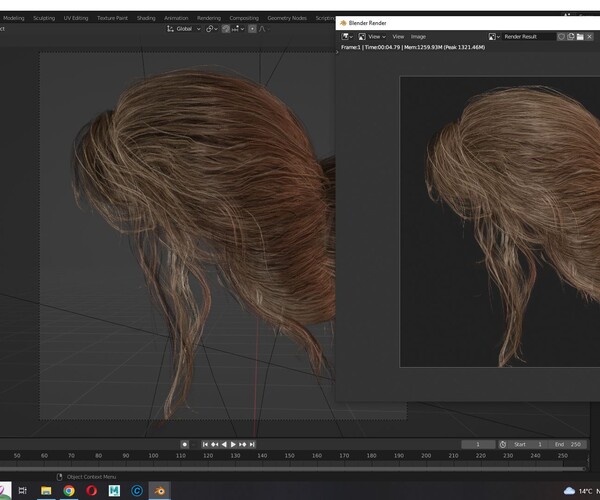
Task: Jump to the timeline end frame
Action: [x=252, y=445]
